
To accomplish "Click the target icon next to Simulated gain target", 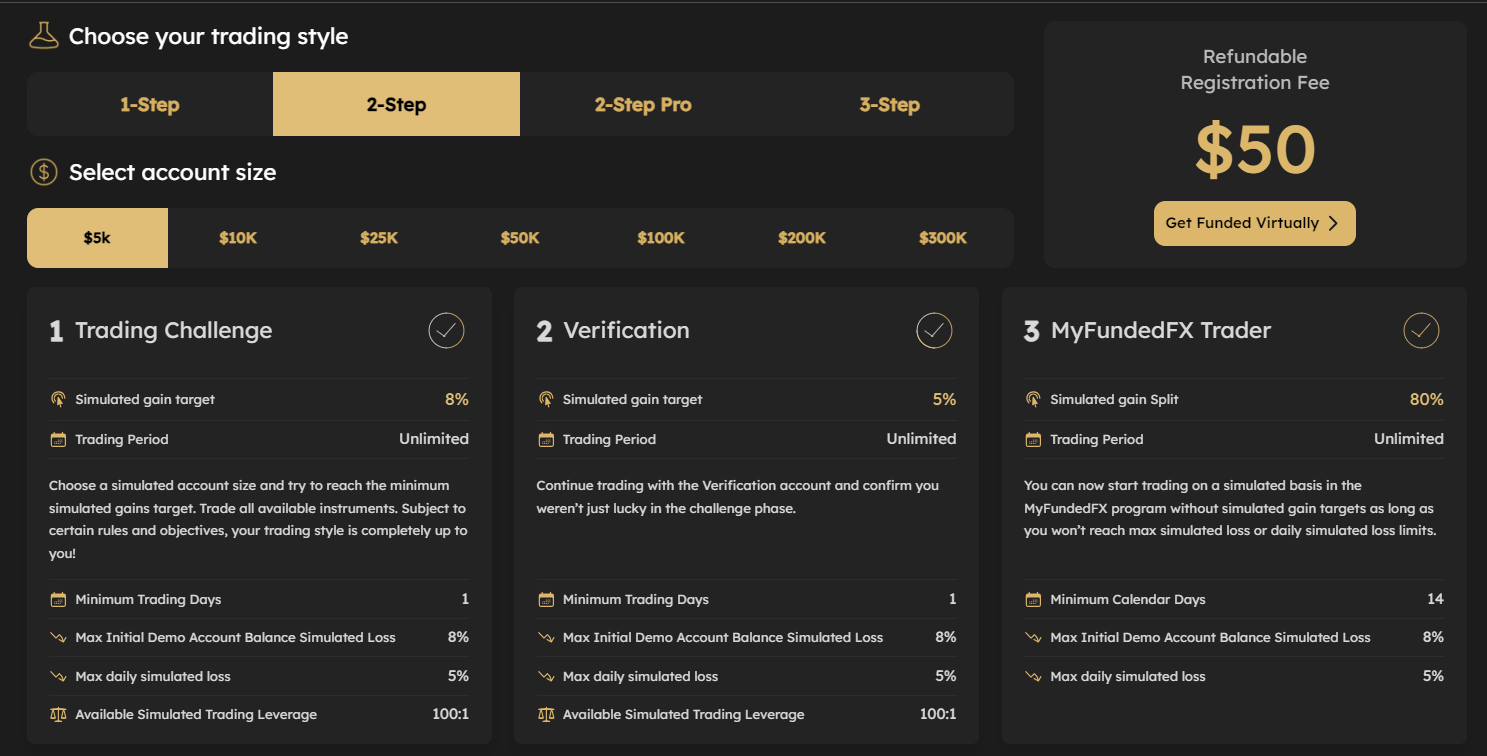I will coord(58,398).
